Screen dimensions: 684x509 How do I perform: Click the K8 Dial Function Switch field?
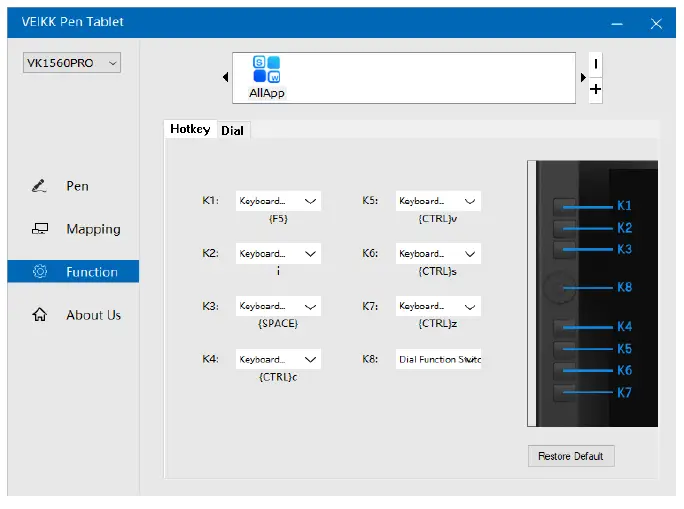(x=438, y=359)
